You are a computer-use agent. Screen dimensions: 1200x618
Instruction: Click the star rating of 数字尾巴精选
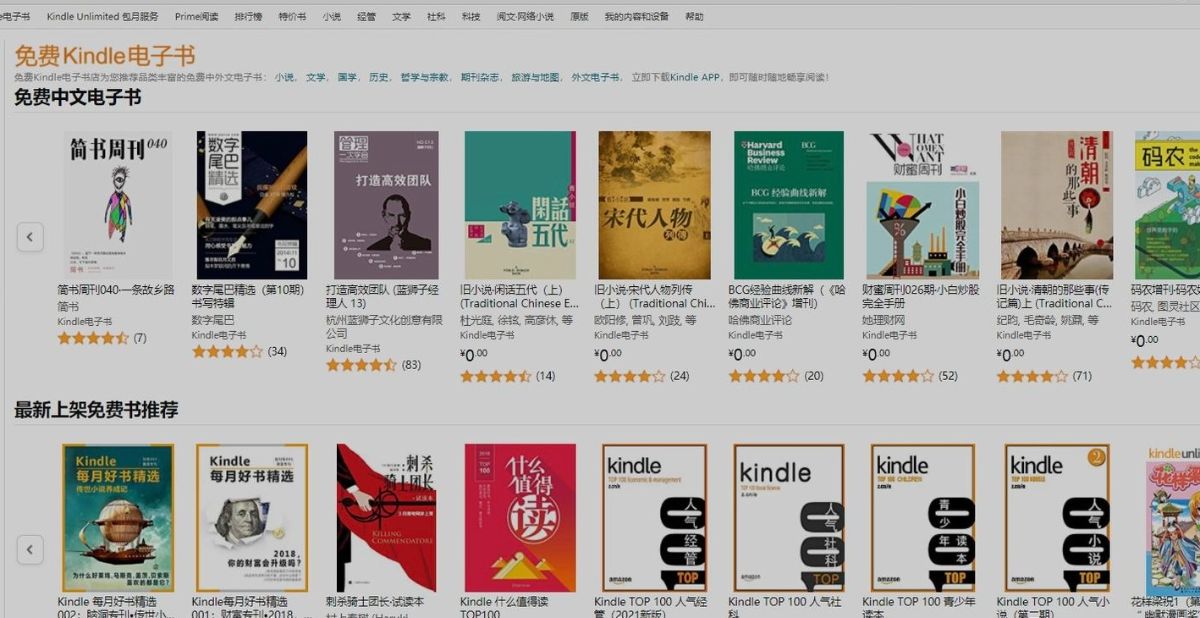click(227, 351)
